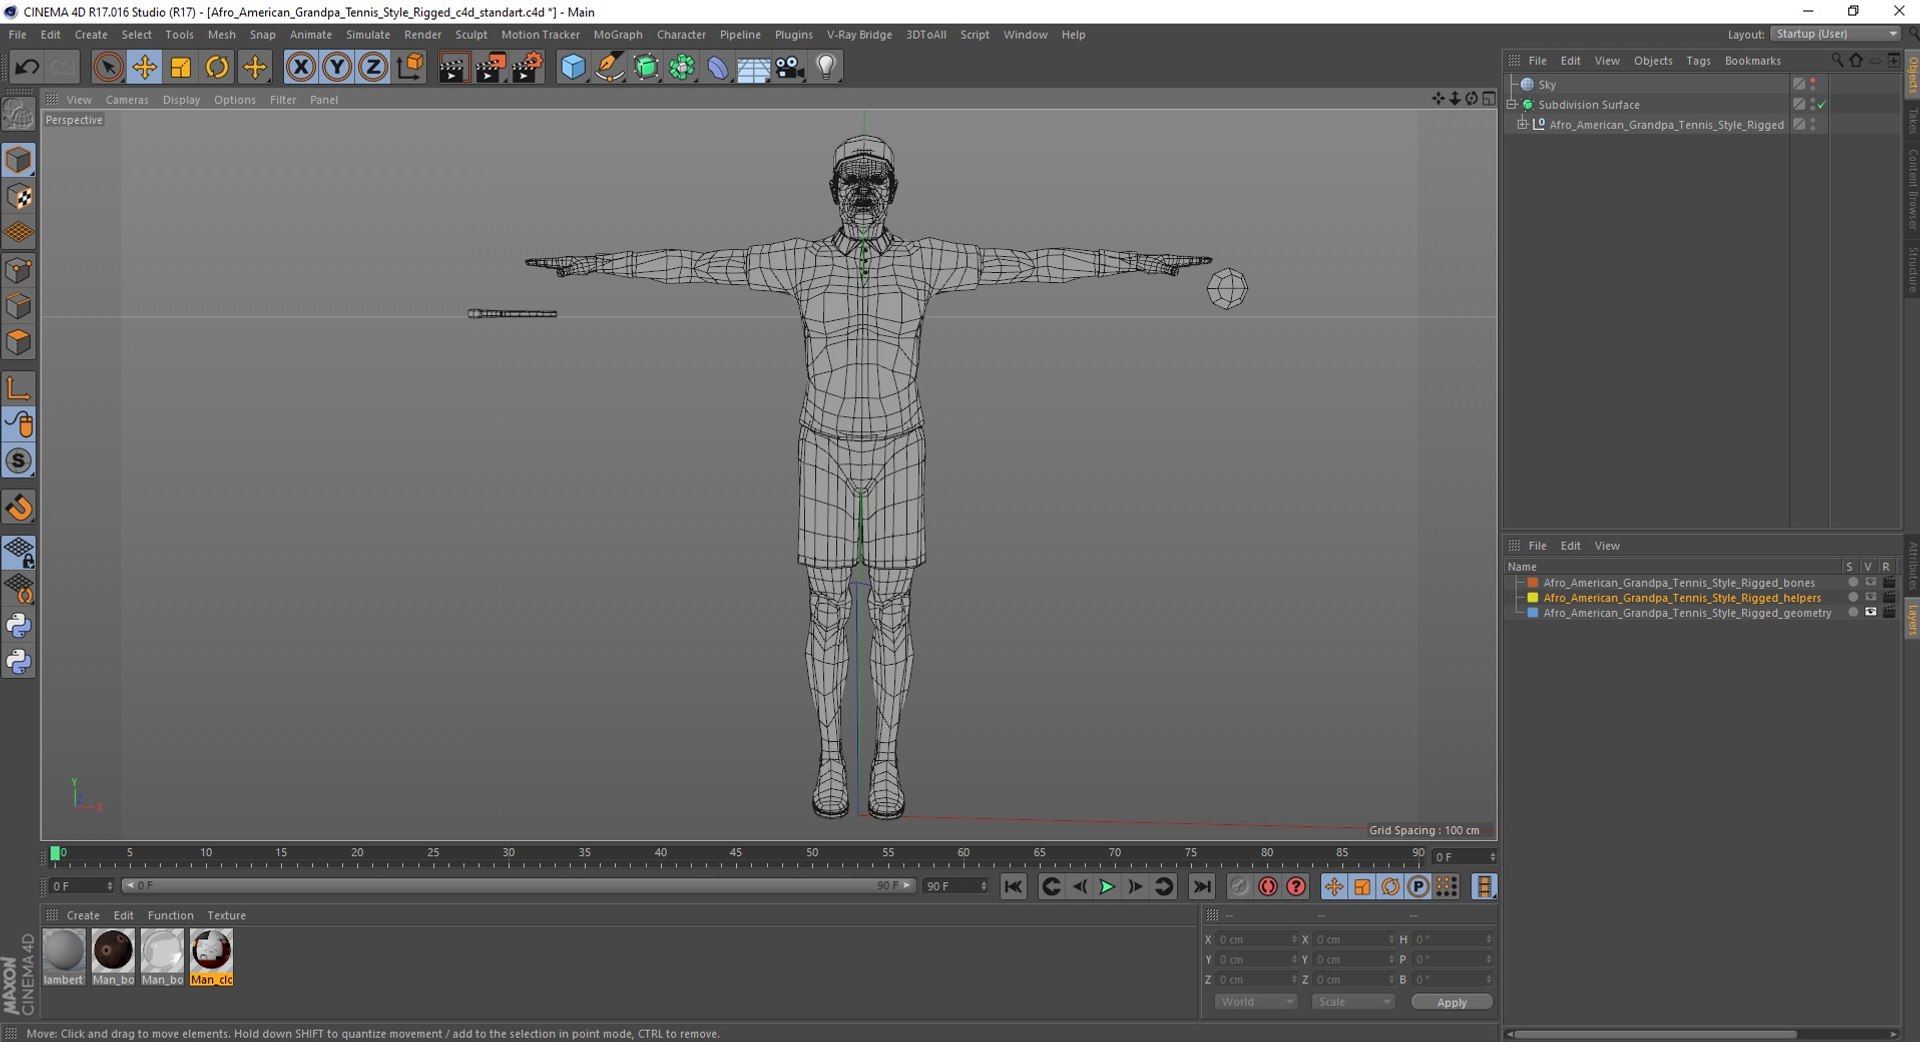Click Rigged_helpers layer yellow color swatch

1532,598
